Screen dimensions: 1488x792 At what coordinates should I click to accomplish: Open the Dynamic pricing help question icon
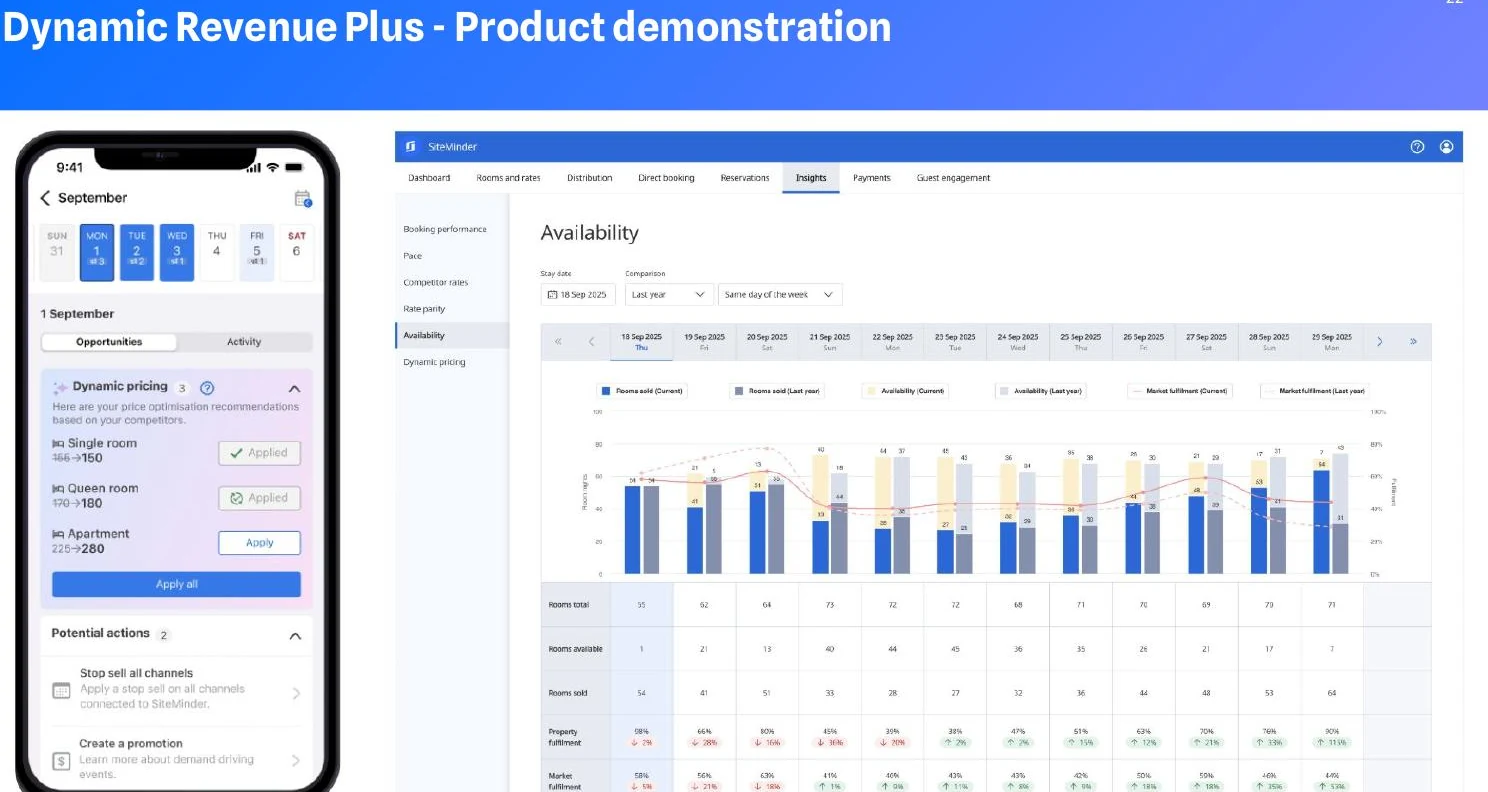207,388
